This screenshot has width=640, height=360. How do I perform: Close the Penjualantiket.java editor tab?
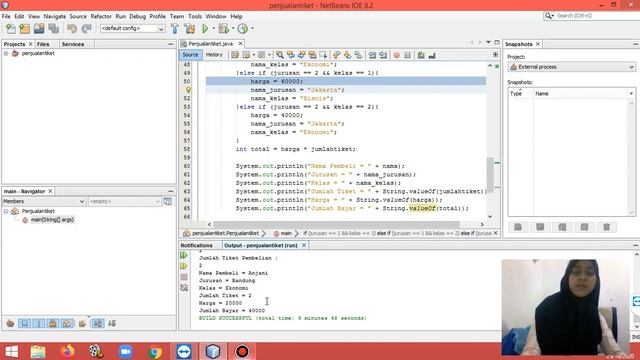[x=240, y=44]
